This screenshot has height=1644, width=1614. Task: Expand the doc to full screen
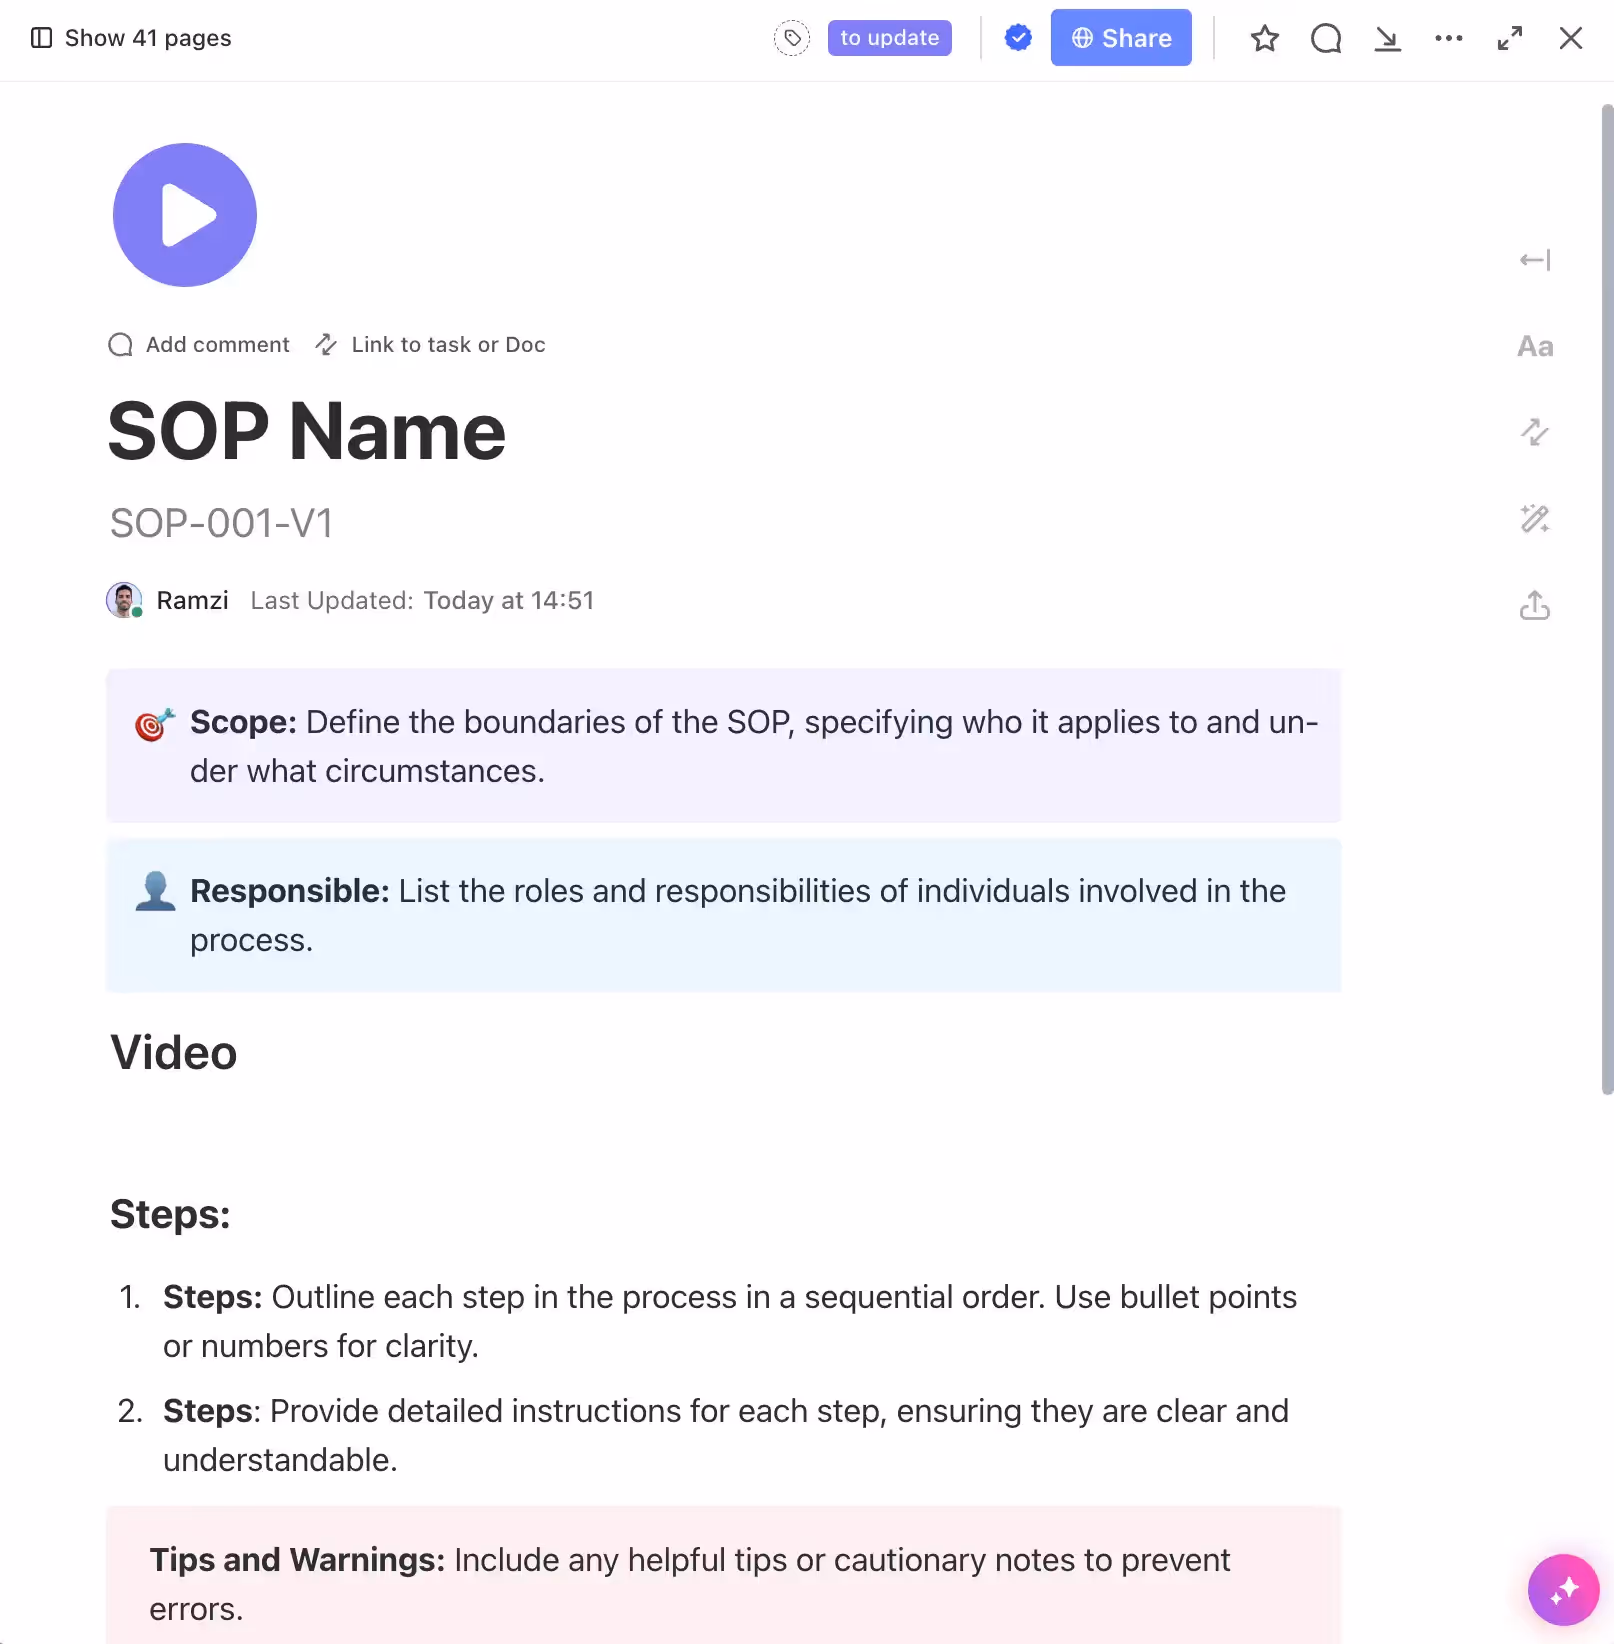(x=1509, y=38)
